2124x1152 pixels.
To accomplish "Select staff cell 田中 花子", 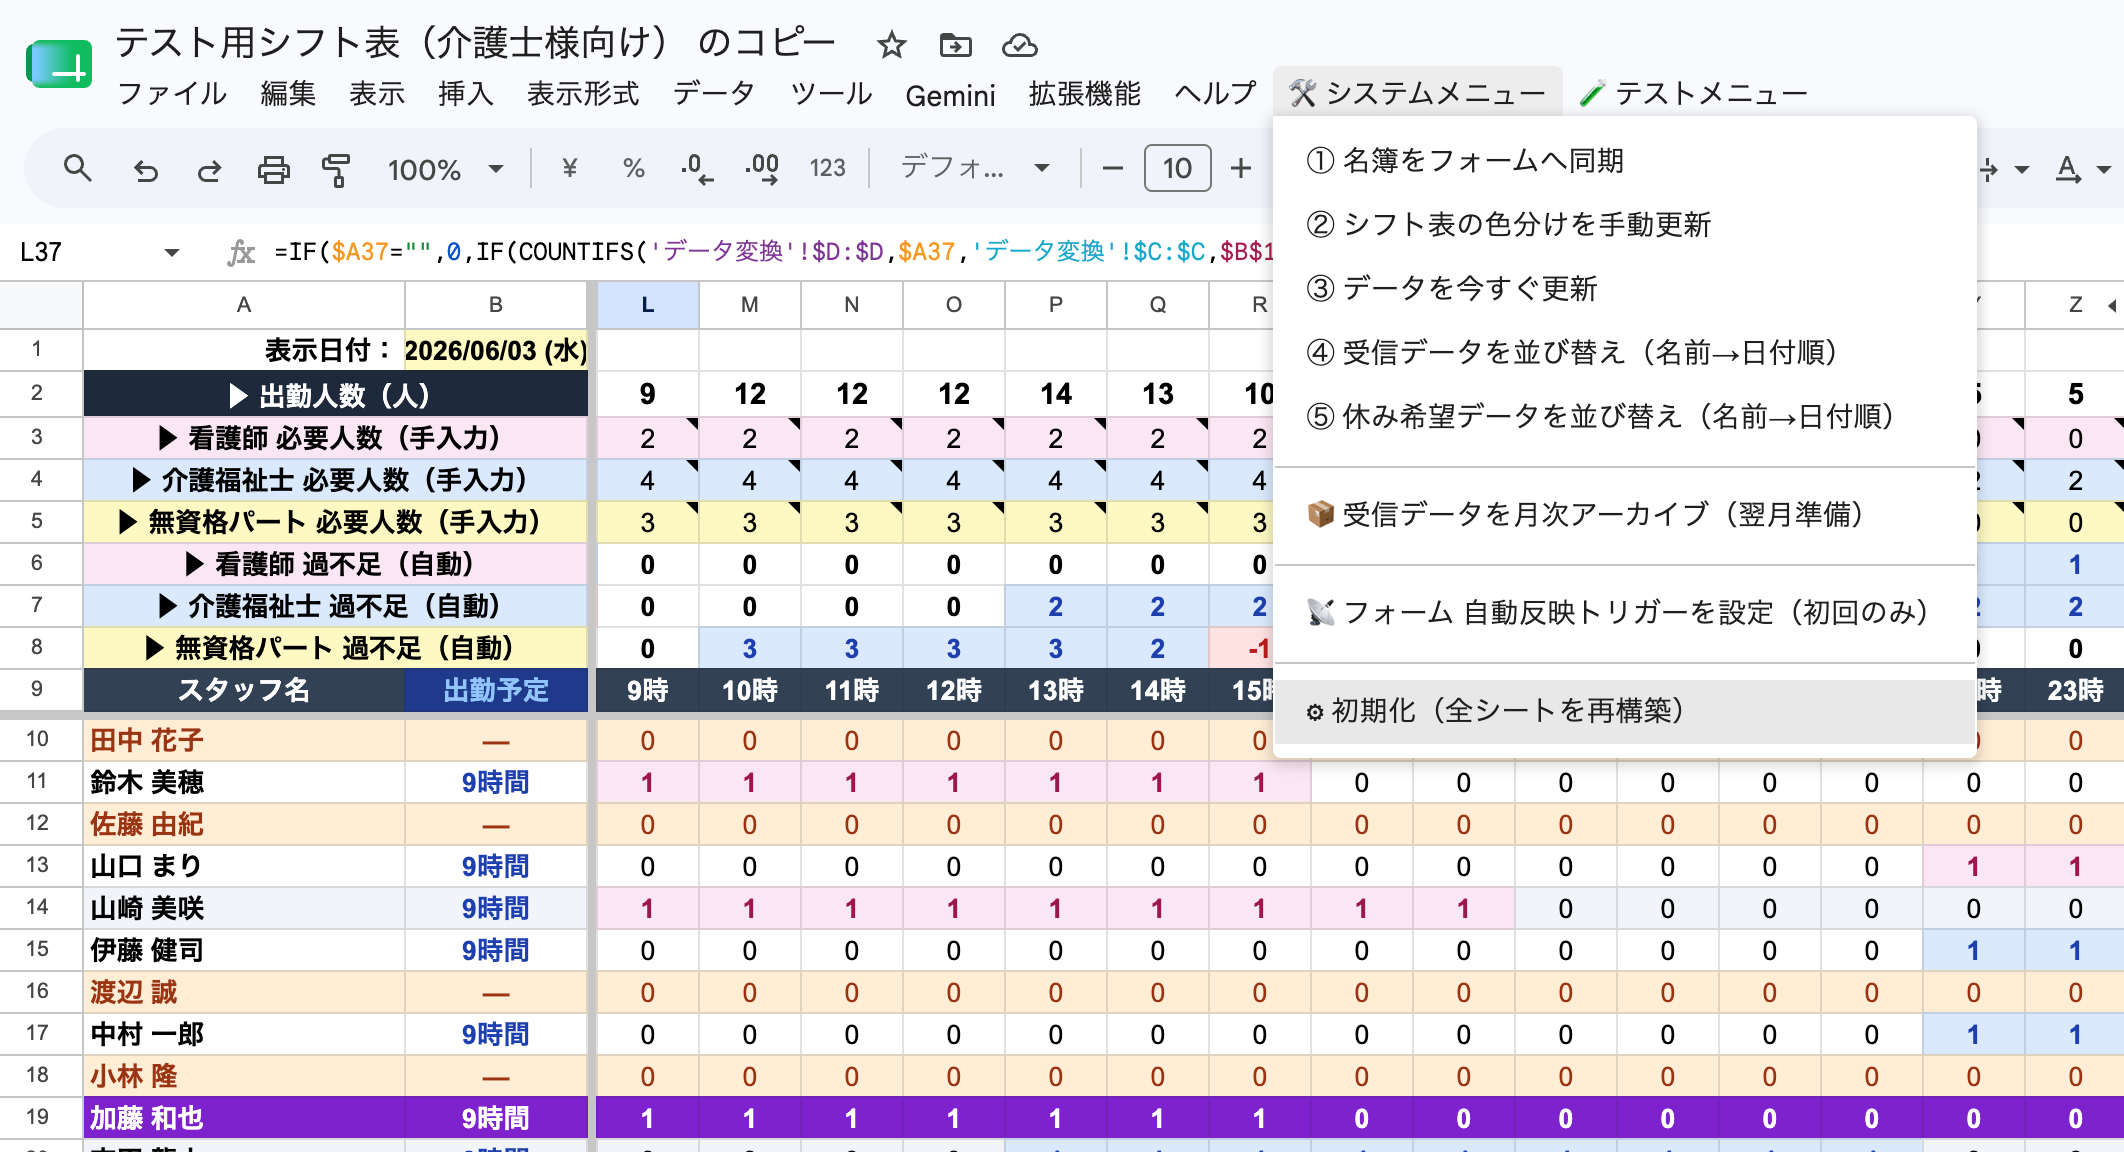I will pyautogui.click(x=243, y=740).
